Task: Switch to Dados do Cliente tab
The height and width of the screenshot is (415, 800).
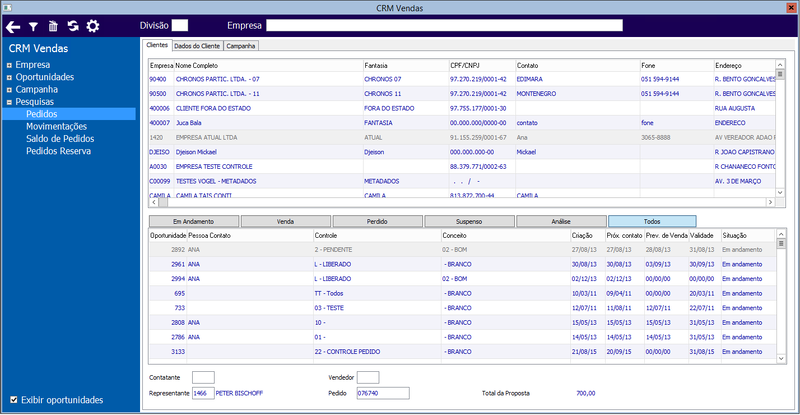Action: 197,46
